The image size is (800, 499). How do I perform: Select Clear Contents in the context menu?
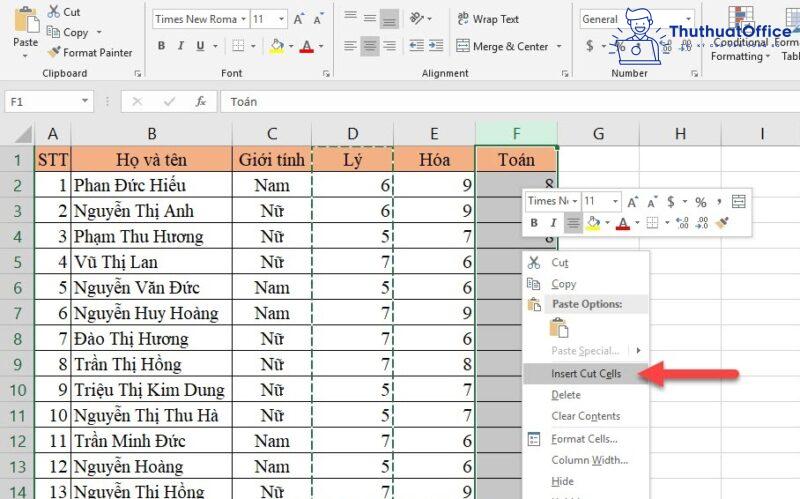click(586, 416)
